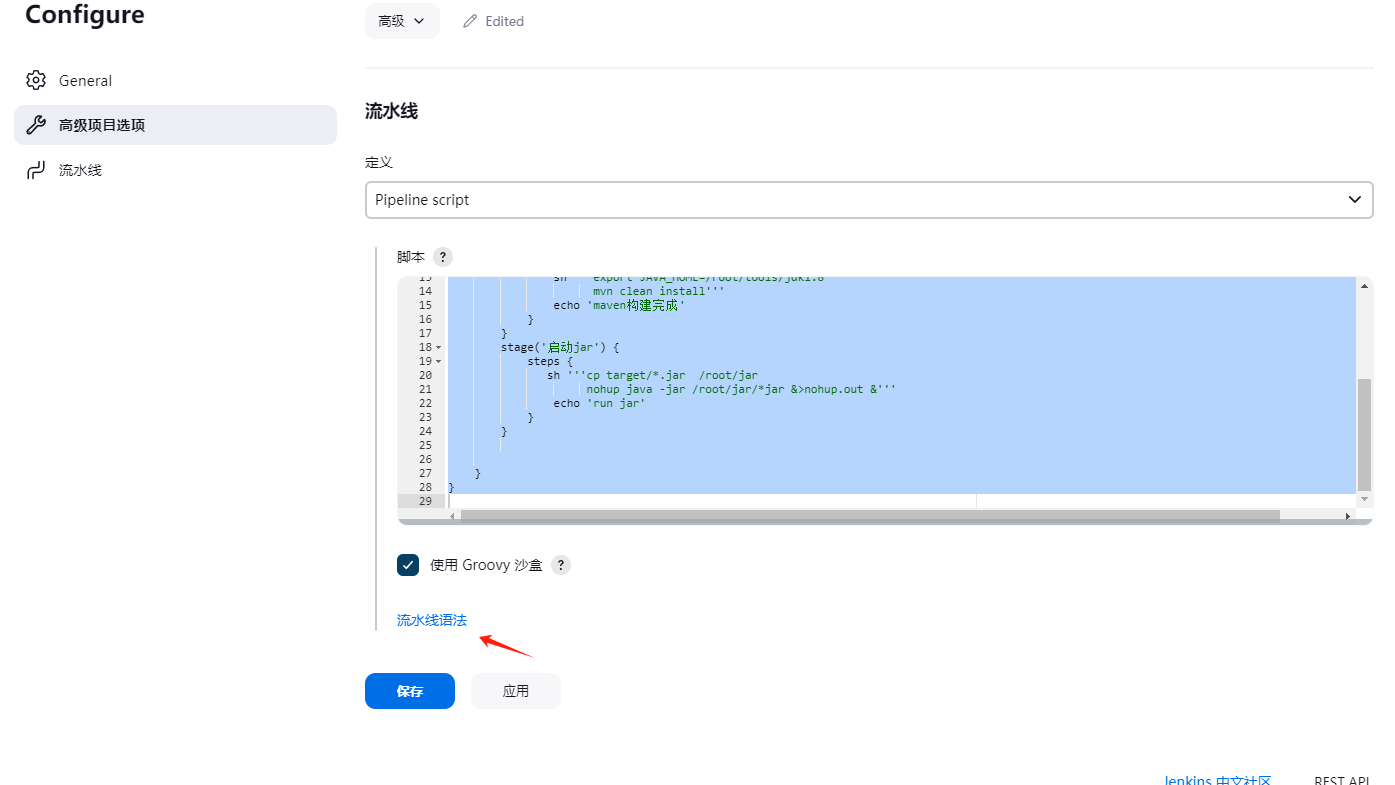The image size is (1395, 785).
Task: Save the configuration with 保存
Action: click(x=410, y=691)
